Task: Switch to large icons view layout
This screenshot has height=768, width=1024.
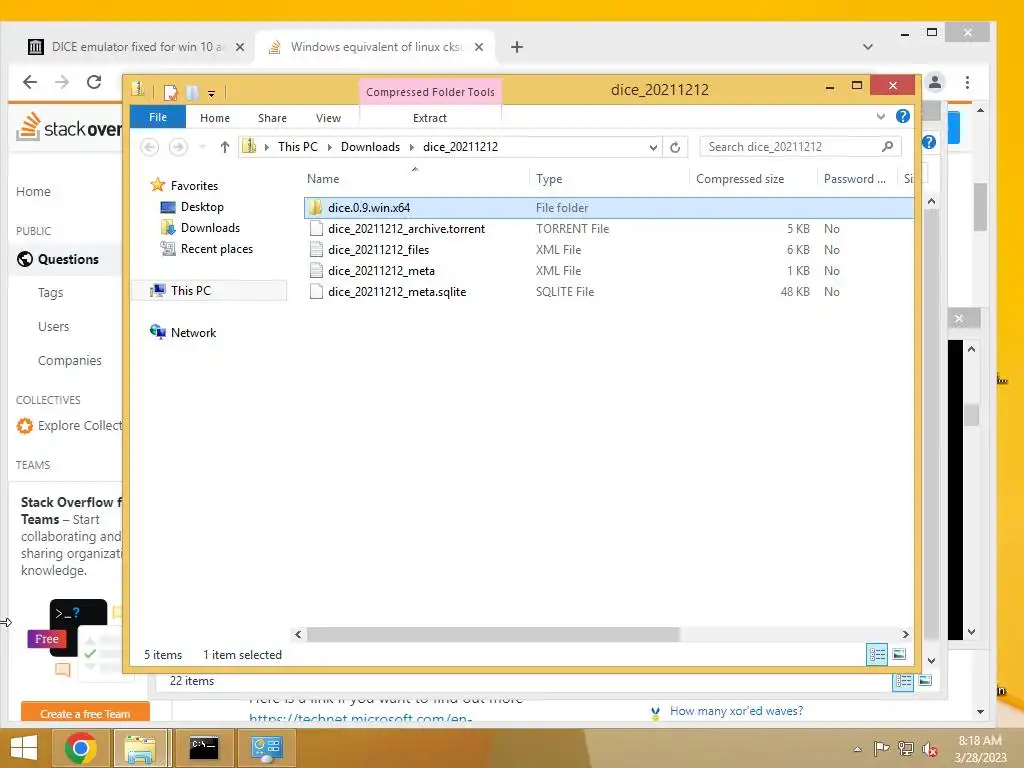Action: tap(899, 654)
